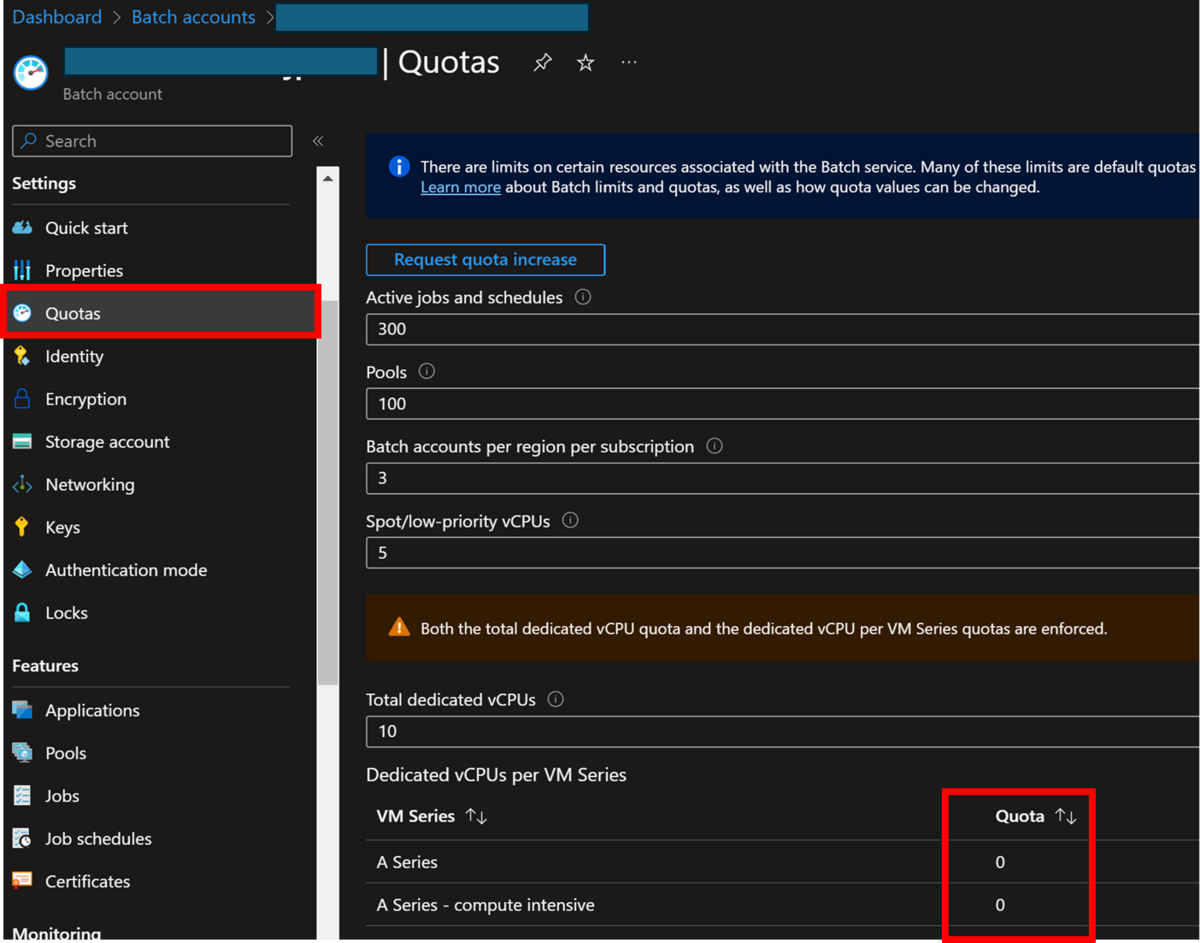
Task: Click the Encryption padlock icon
Action: [x=22, y=399]
